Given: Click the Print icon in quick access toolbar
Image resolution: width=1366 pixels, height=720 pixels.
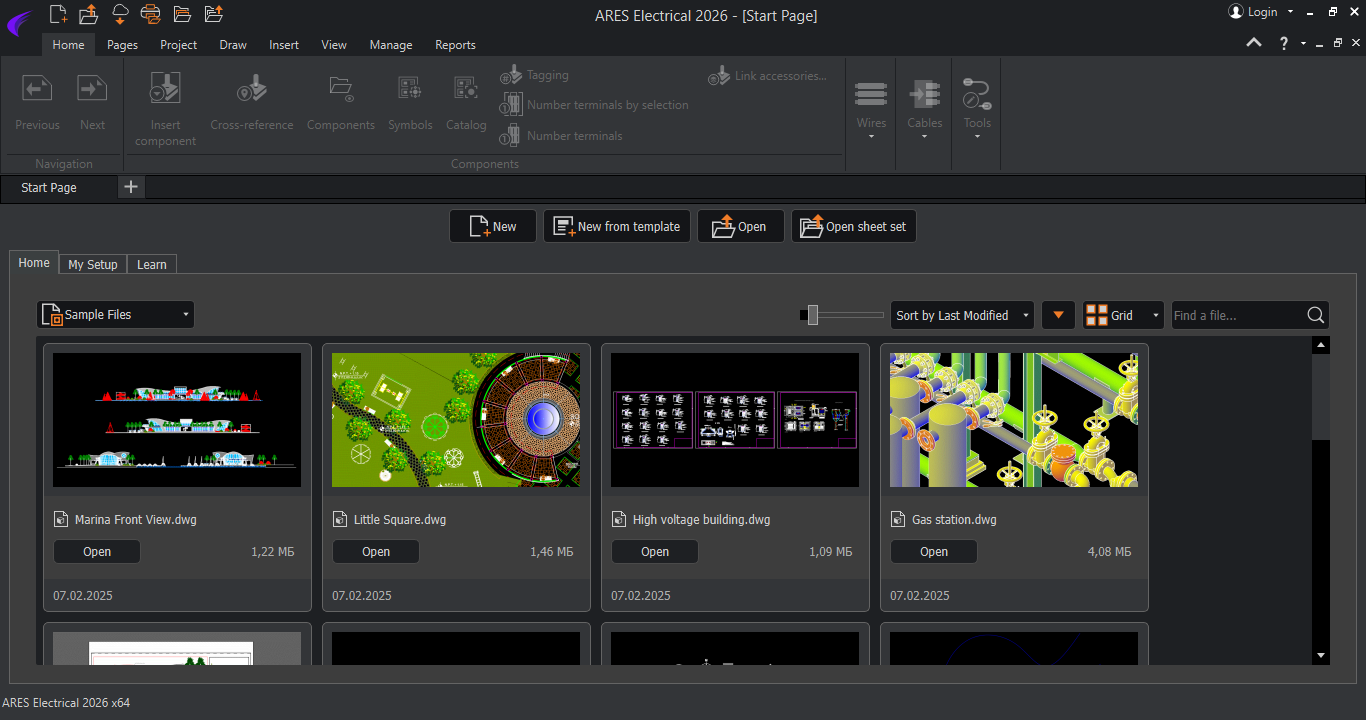Looking at the screenshot, I should 150,13.
